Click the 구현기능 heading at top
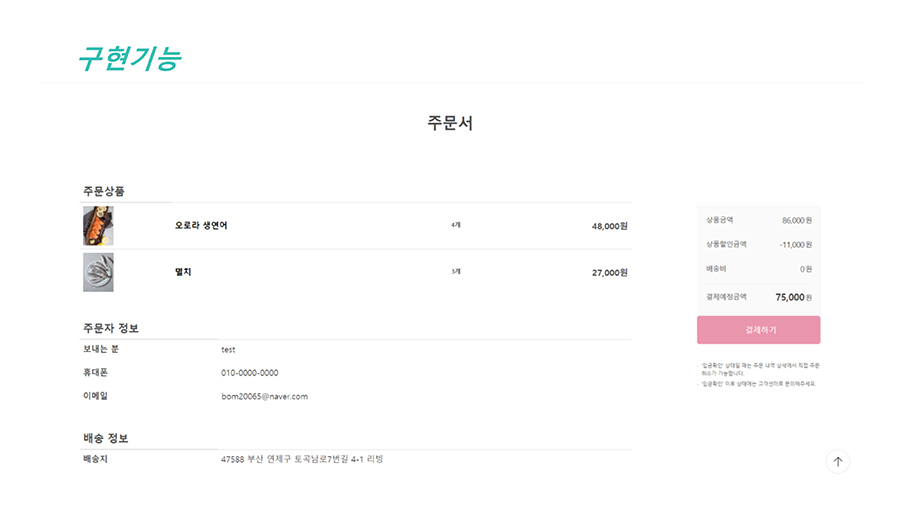 [x=129, y=59]
